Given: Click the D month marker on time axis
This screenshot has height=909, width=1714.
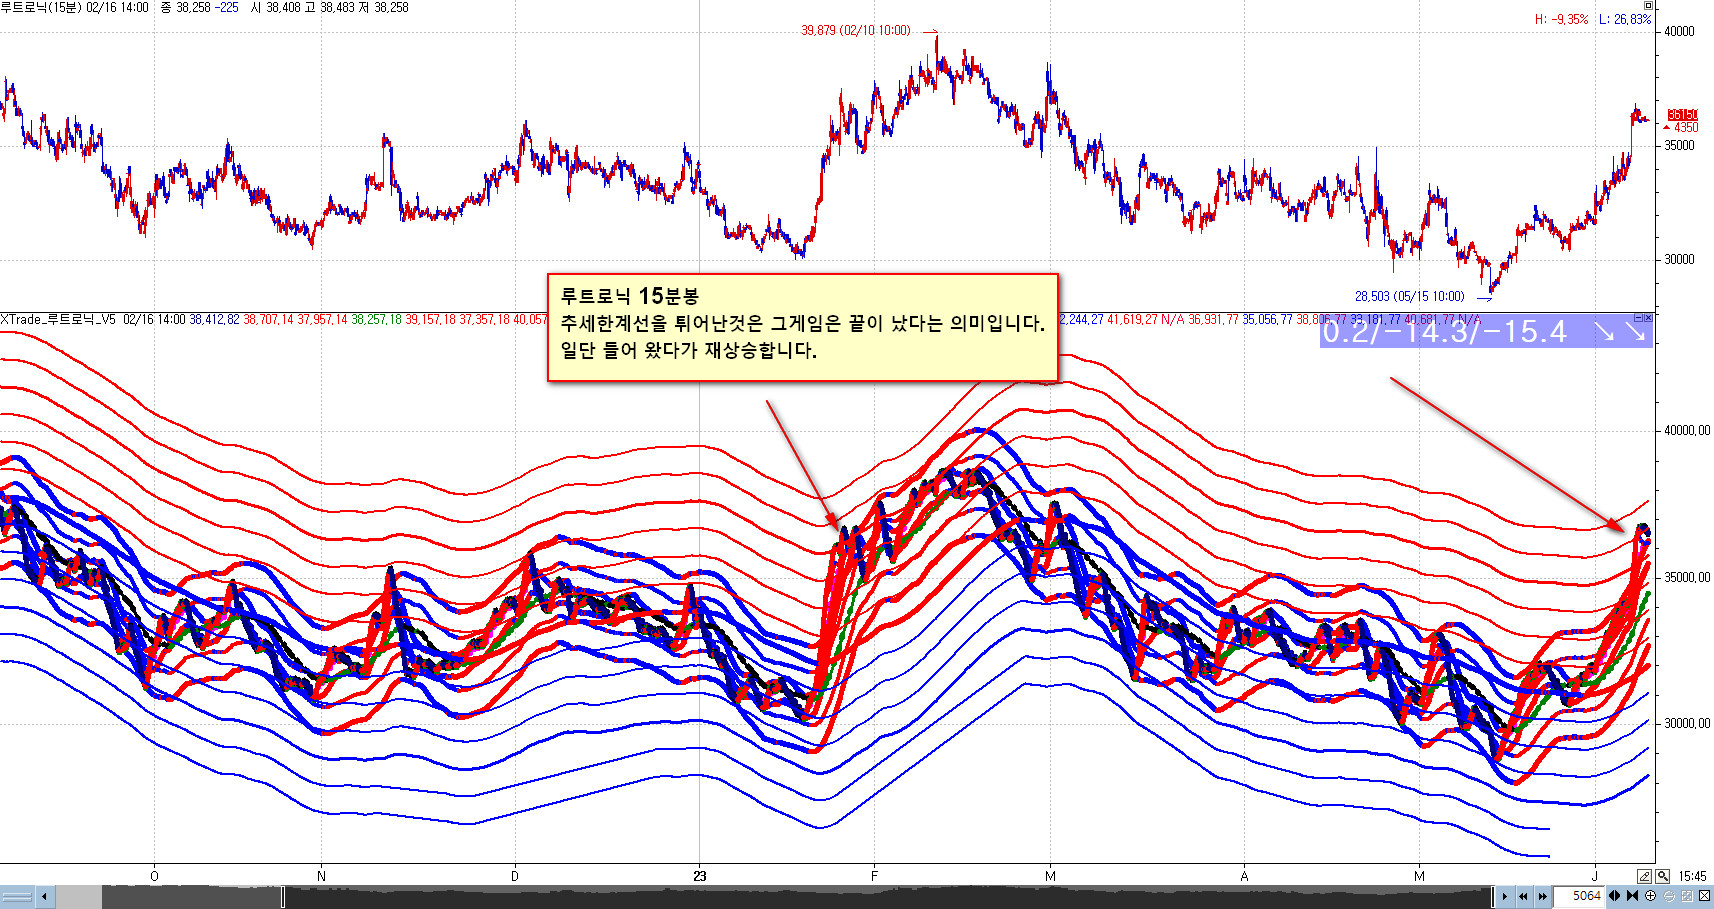Looking at the screenshot, I should click(515, 876).
